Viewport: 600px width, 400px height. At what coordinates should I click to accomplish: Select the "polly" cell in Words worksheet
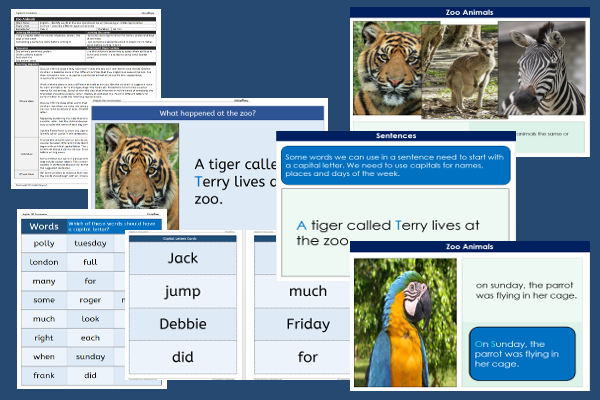pos(44,243)
